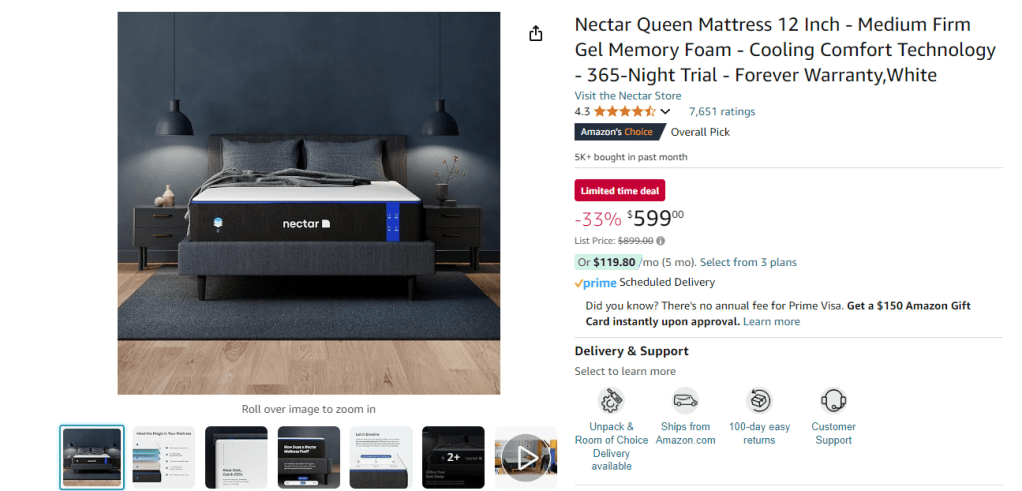Open the Select from 3 plans options

click(x=748, y=262)
